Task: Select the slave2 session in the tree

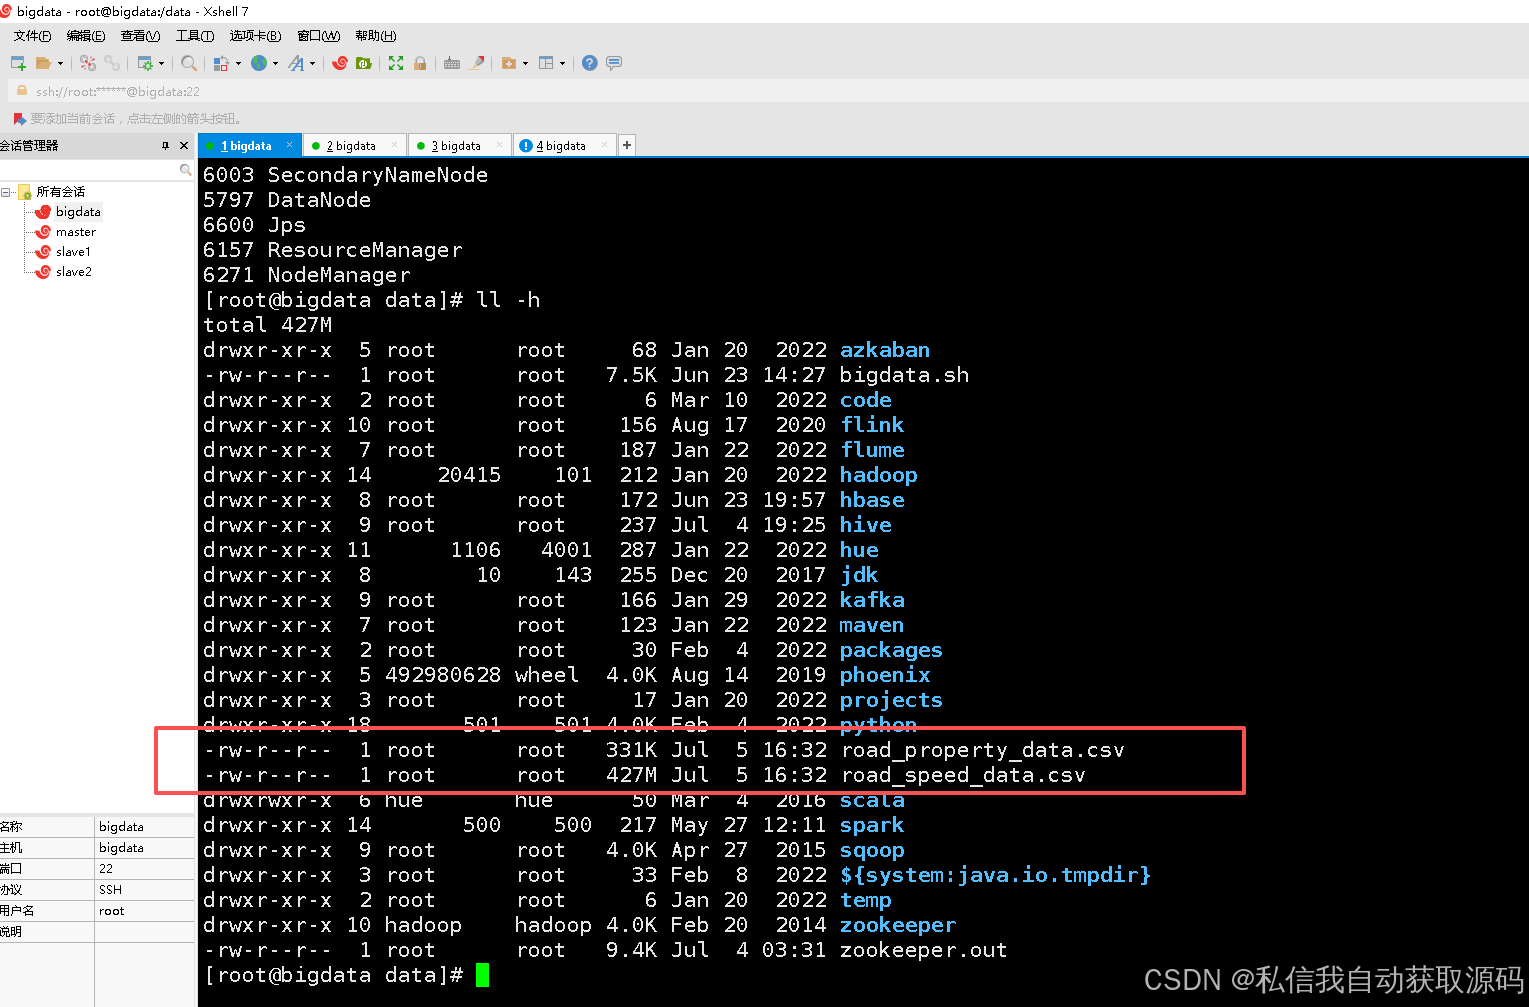Action: pyautogui.click(x=73, y=272)
